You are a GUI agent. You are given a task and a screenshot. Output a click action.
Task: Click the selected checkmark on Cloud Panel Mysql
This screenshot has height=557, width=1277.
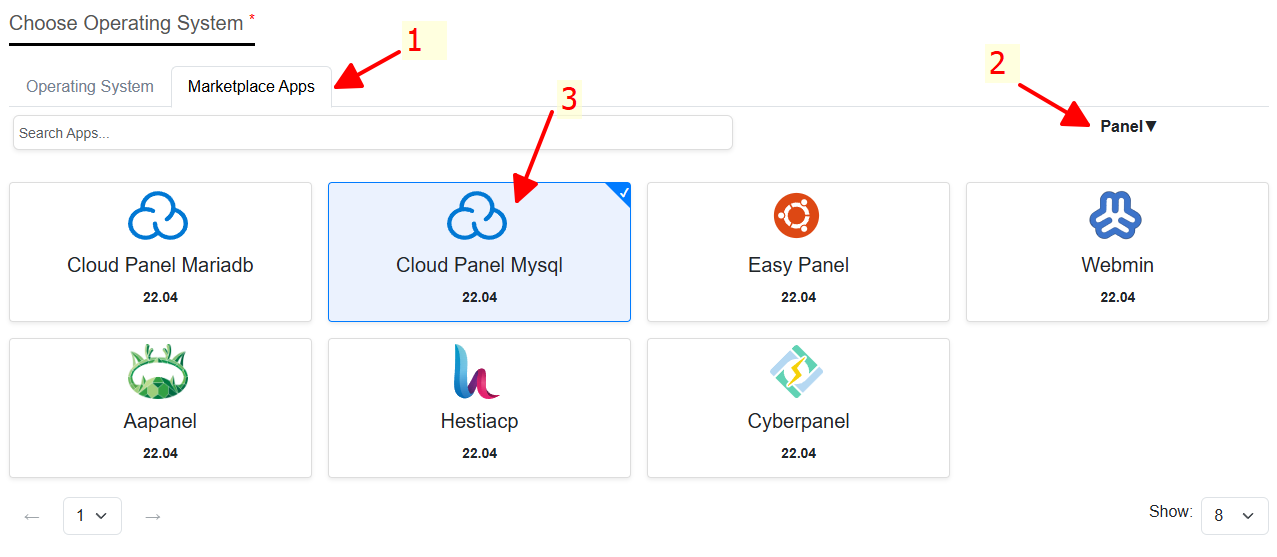pyautogui.click(x=623, y=191)
